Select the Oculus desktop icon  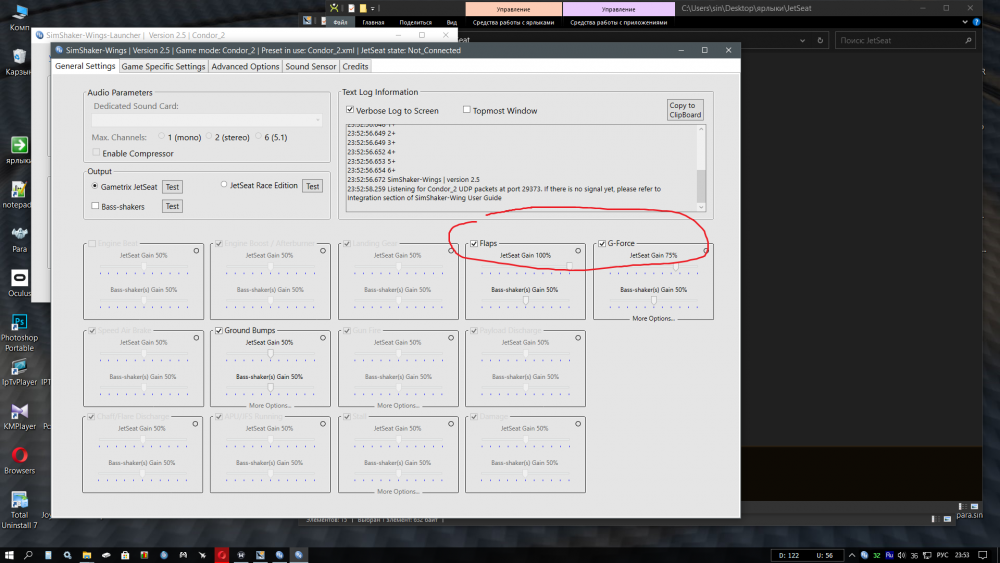coord(19,283)
